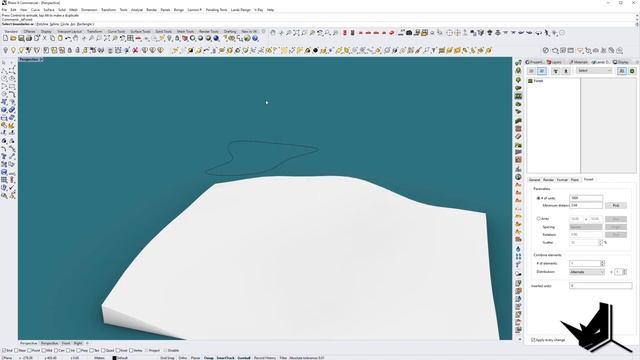The height and width of the screenshot is (360, 640).
Task: Click the pointer select tool in left sidebar
Action: click(x=4, y=63)
